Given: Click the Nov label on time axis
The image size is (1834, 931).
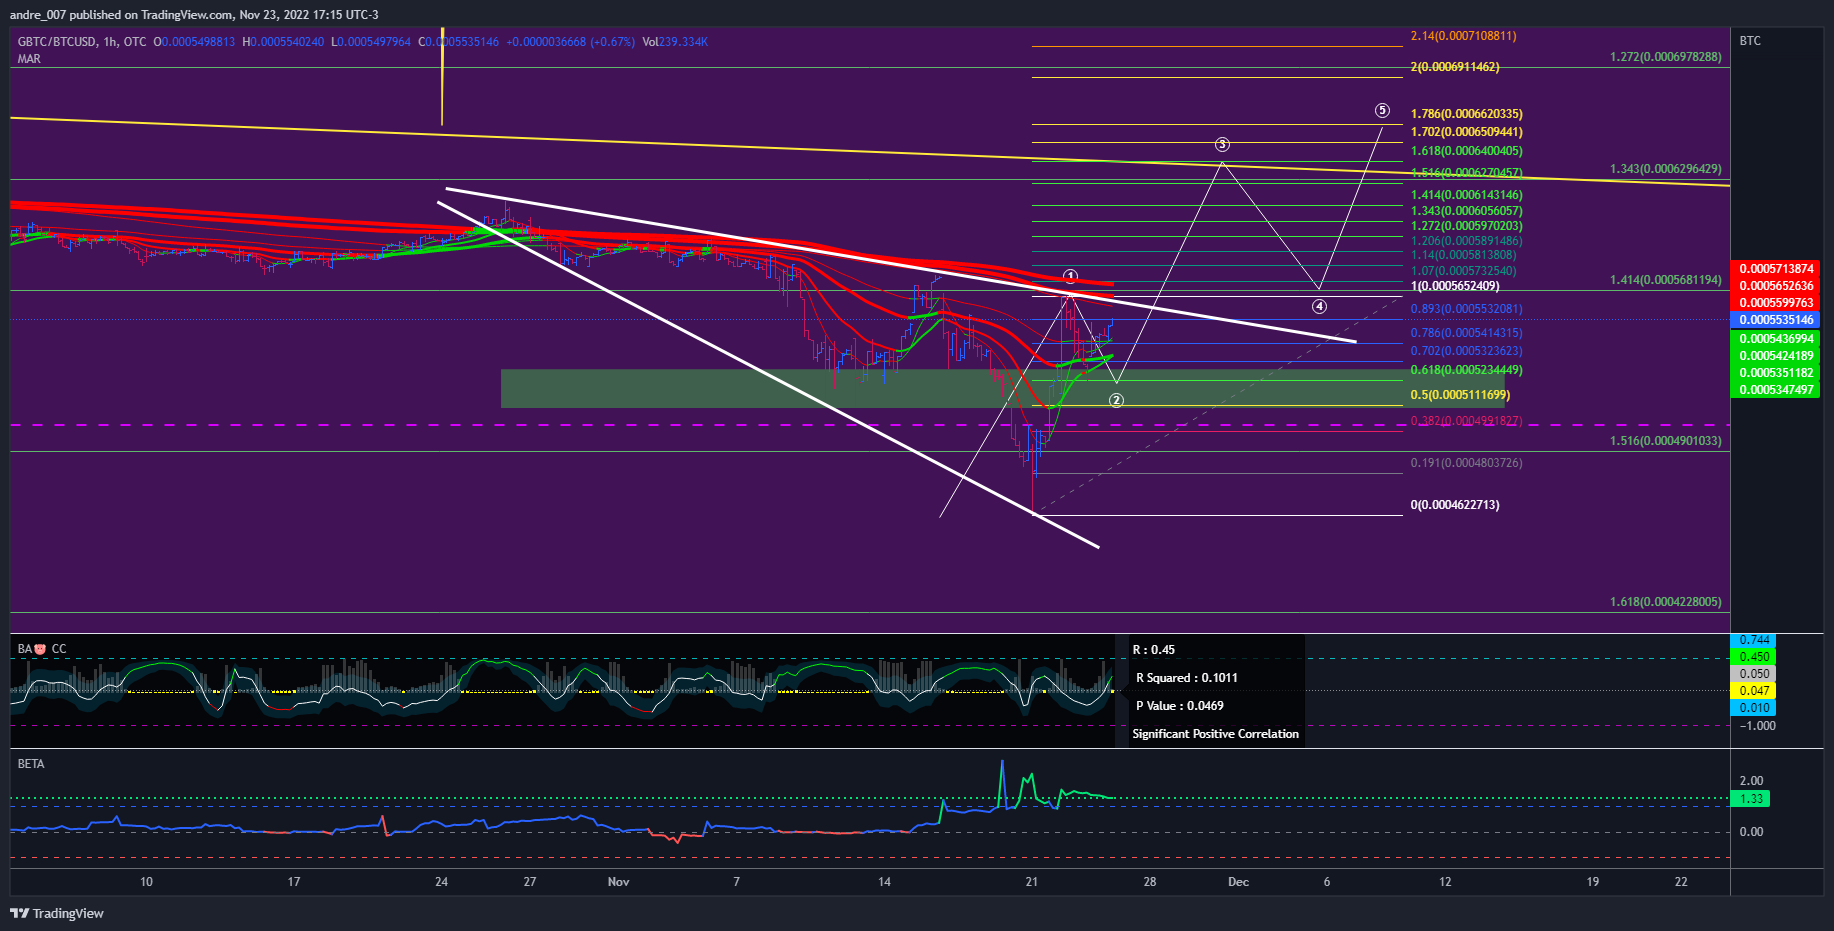Looking at the screenshot, I should pos(619,882).
